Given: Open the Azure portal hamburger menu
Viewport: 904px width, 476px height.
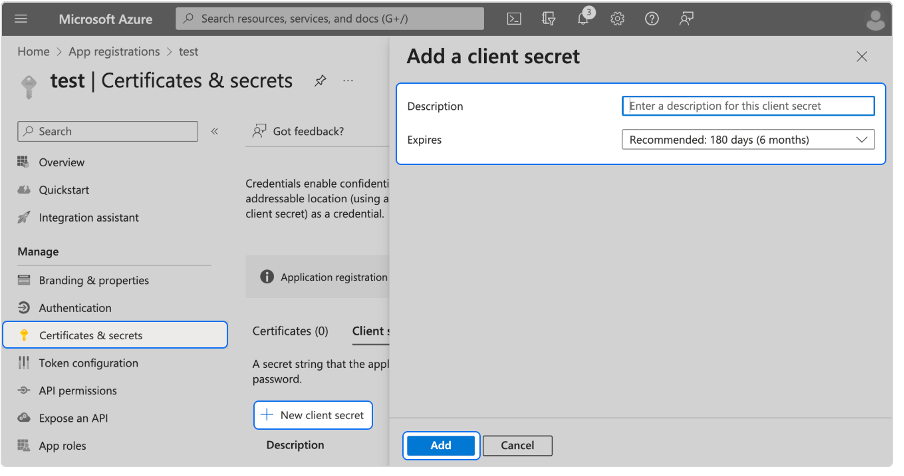Looking at the screenshot, I should (21, 19).
